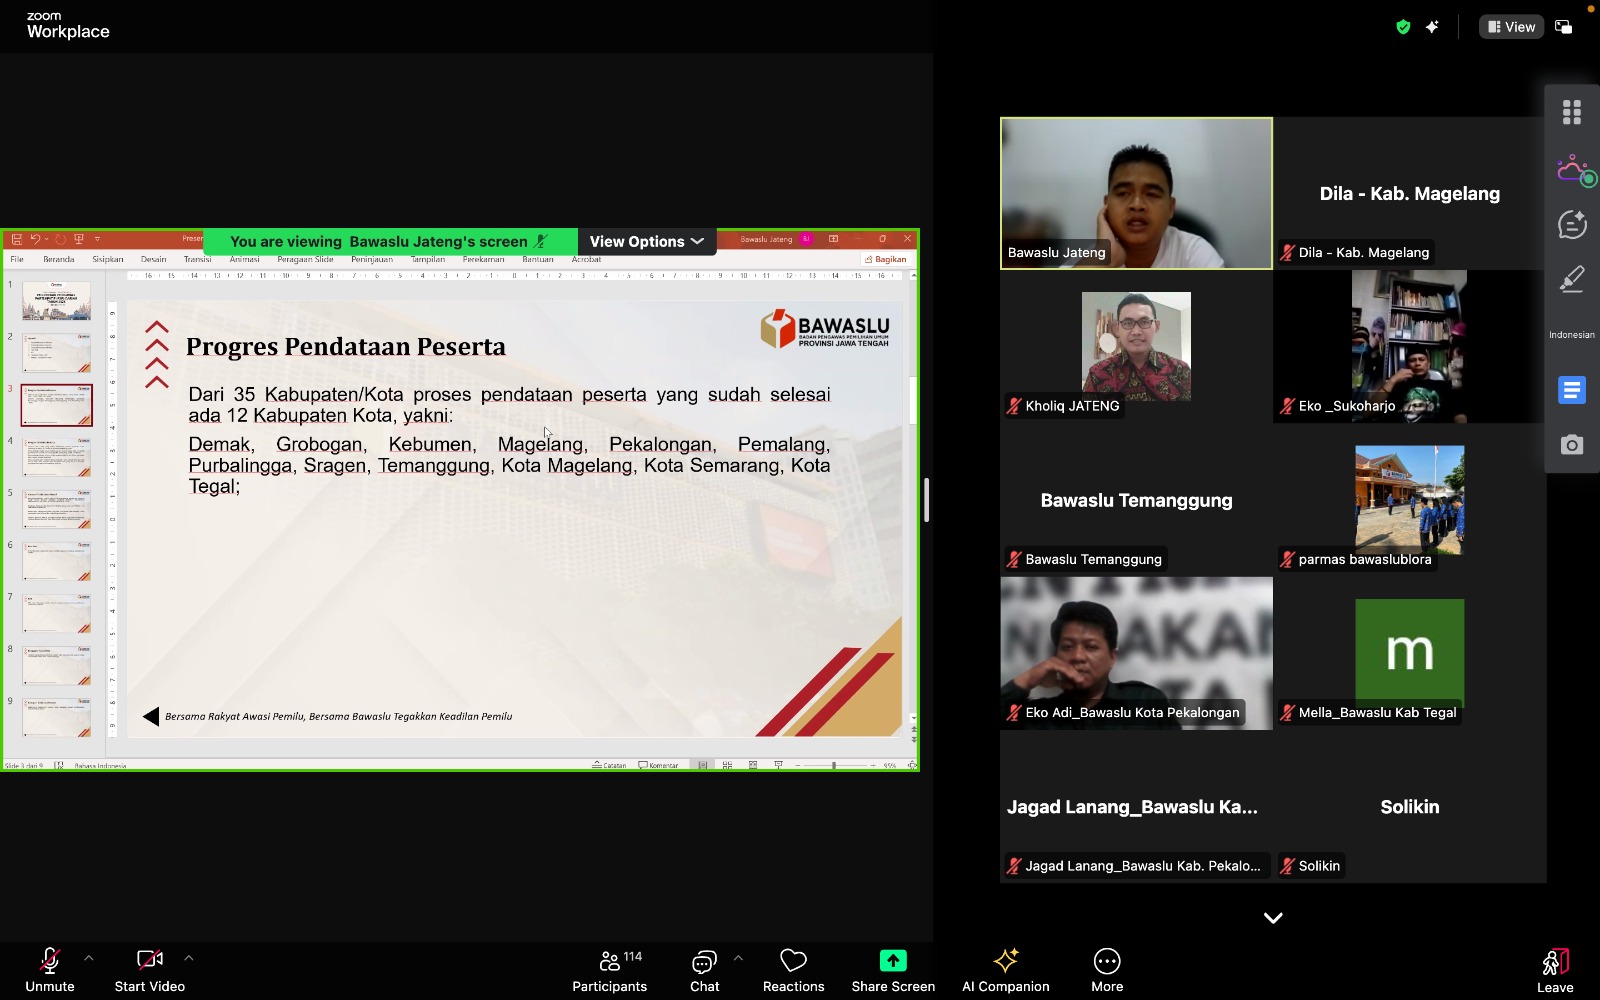Start Video camera
Screen dimensions: 1600x1000
[150, 970]
